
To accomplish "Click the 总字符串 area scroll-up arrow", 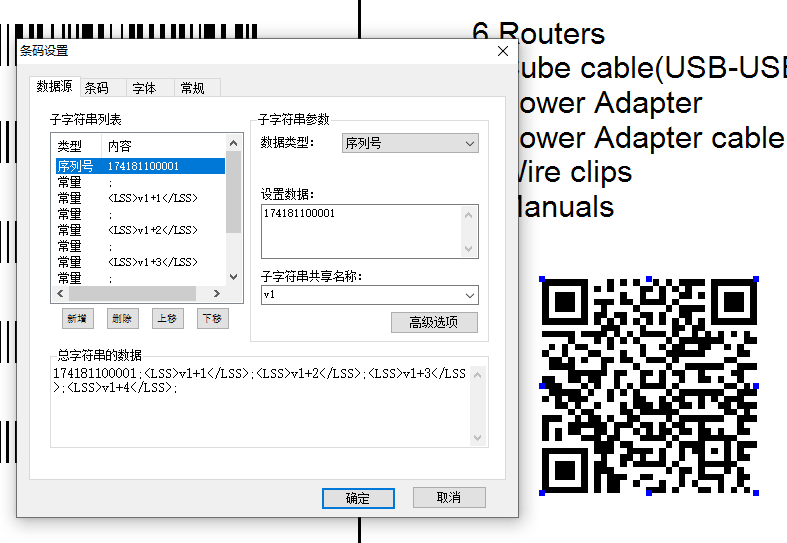I will pyautogui.click(x=478, y=375).
